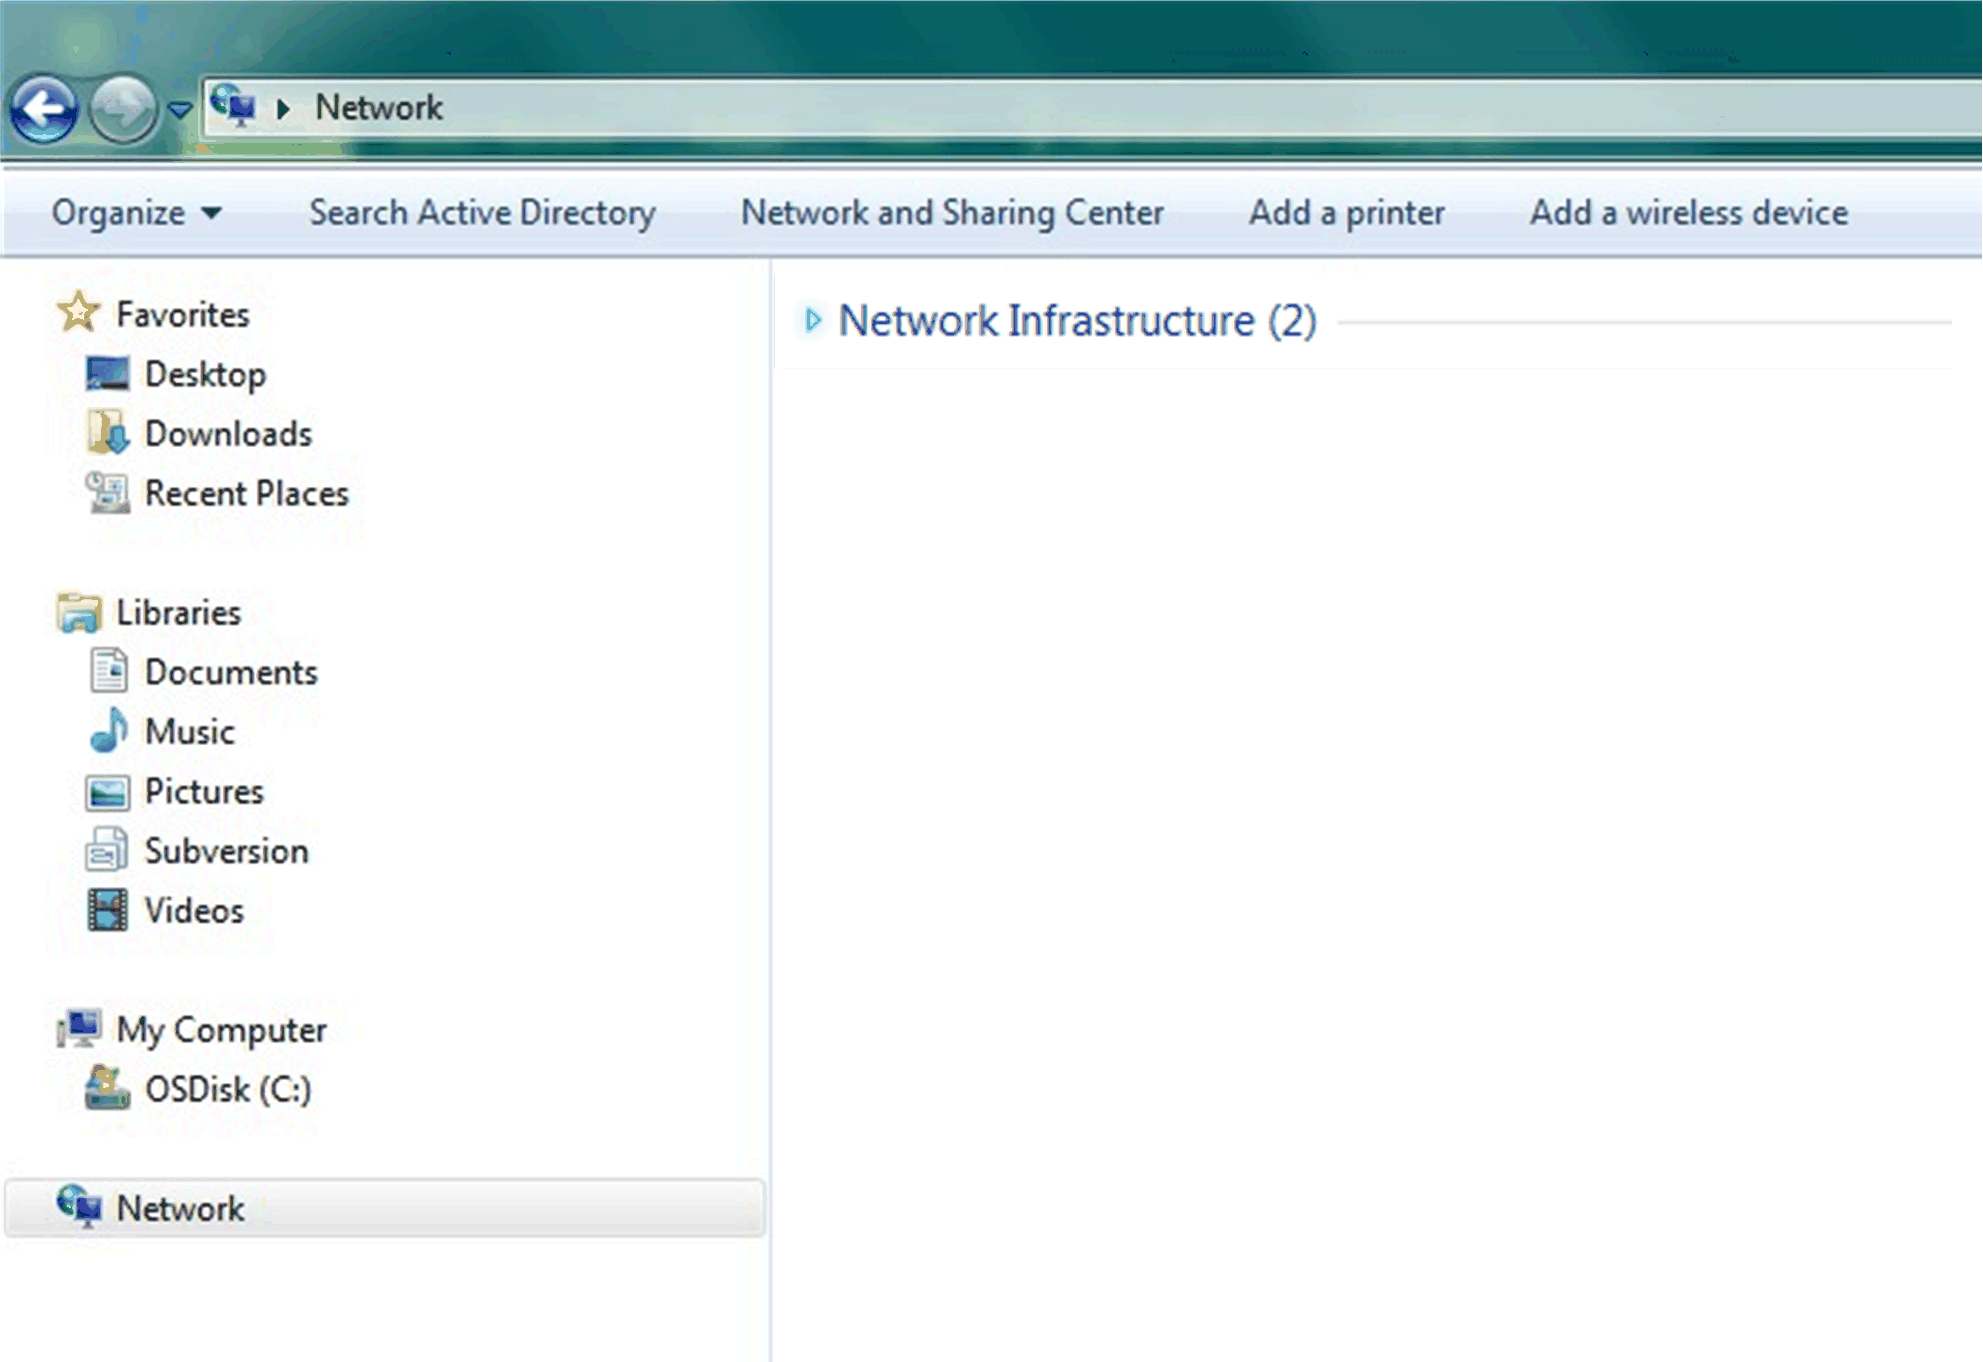Click the Videos filmstrip icon
The image size is (1983, 1362).
coord(107,910)
